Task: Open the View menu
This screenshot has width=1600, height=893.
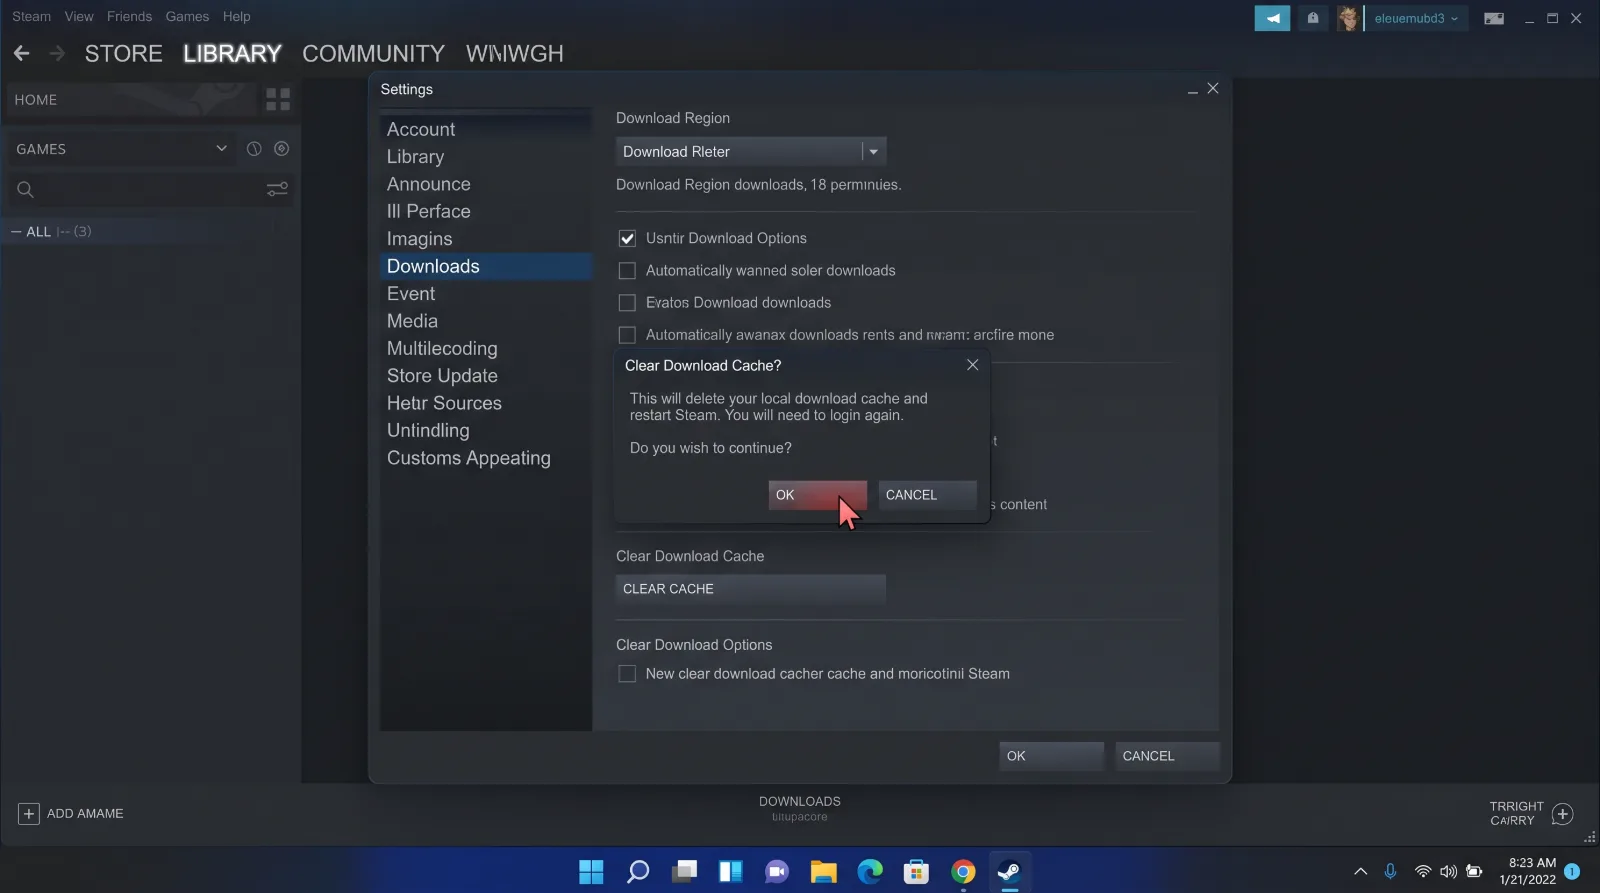Action: 79,16
